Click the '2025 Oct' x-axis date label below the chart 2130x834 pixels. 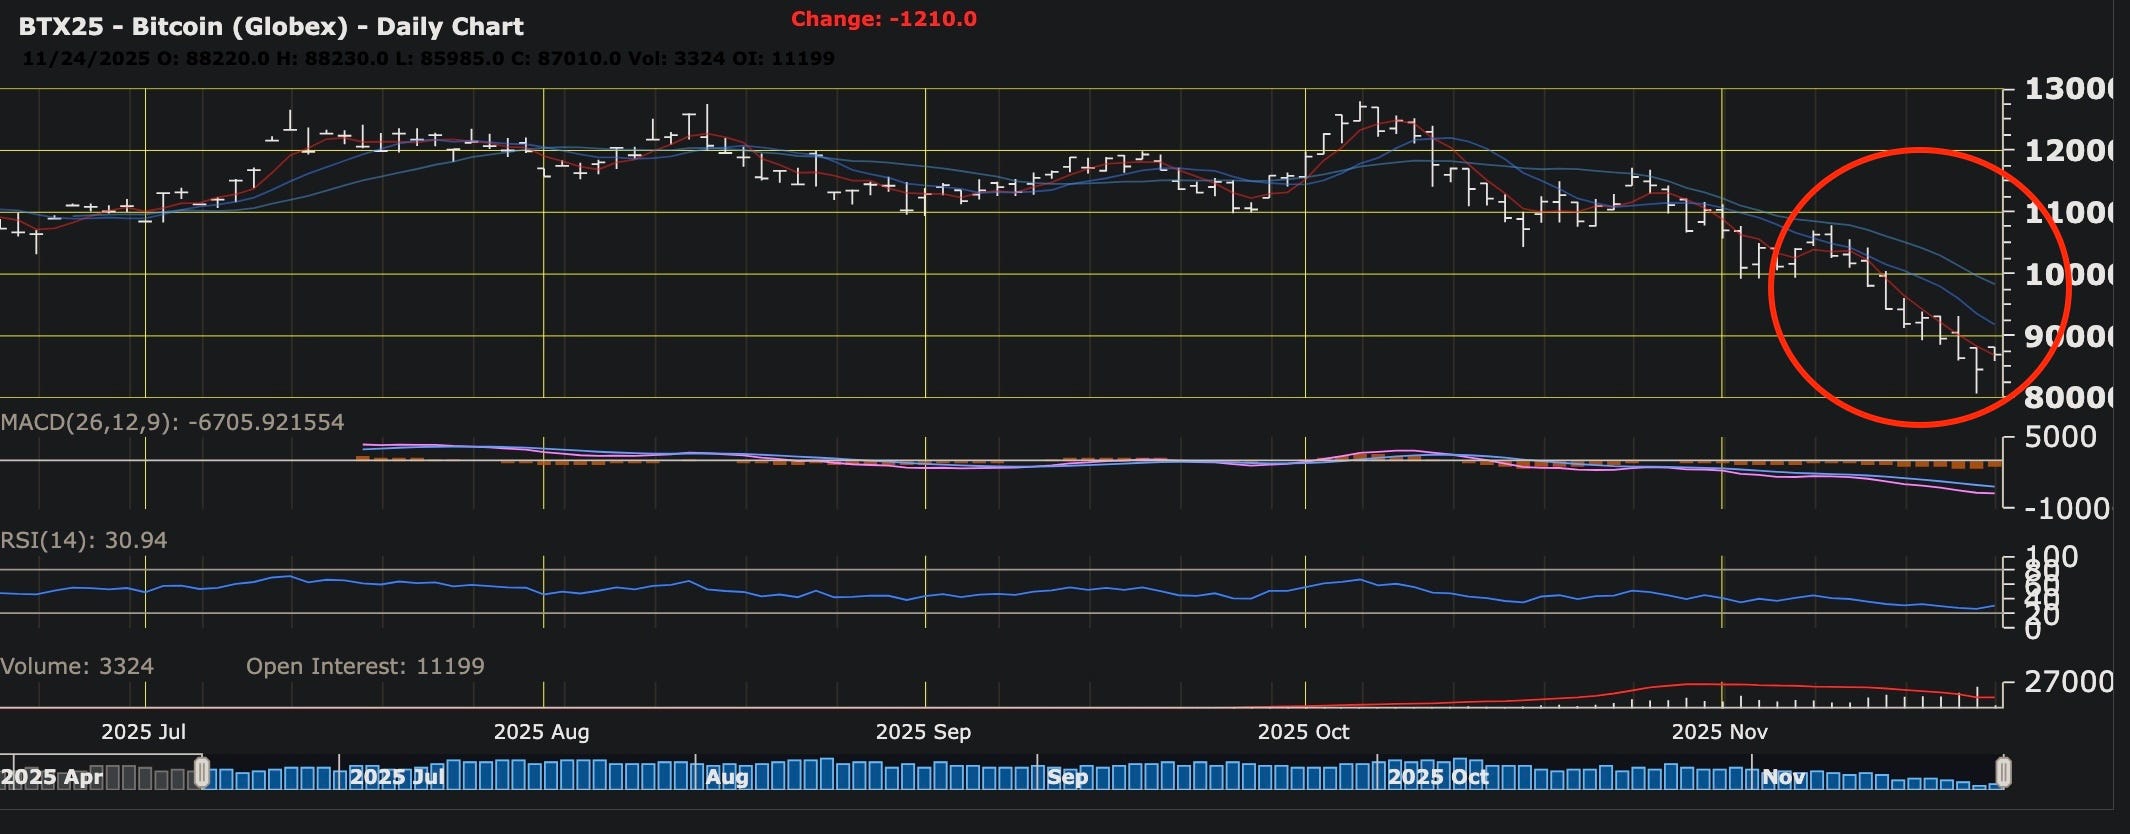tap(1303, 732)
